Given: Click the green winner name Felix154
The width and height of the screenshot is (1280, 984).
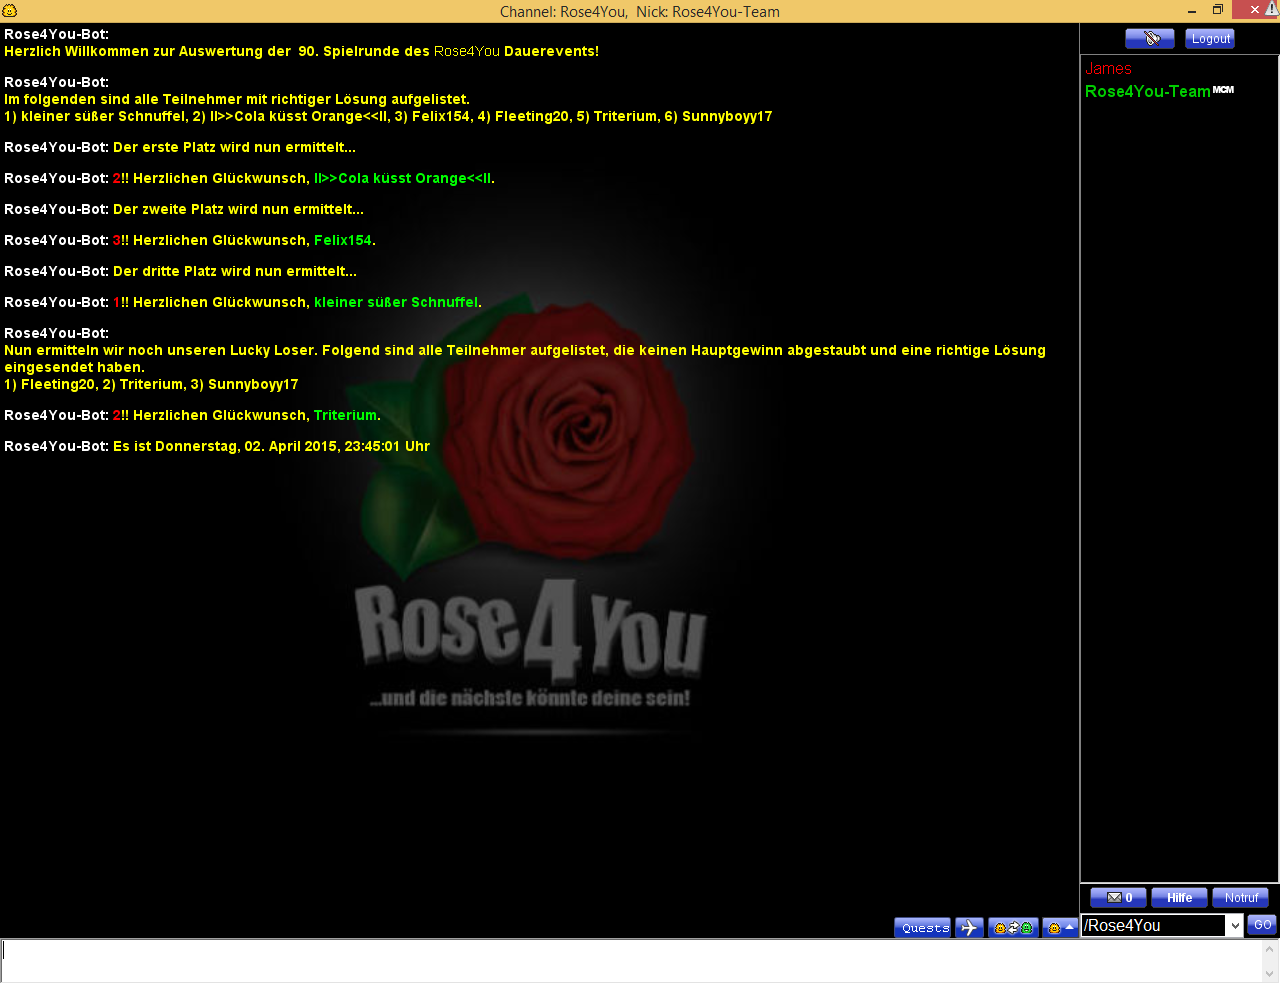Looking at the screenshot, I should pyautogui.click(x=342, y=241).
